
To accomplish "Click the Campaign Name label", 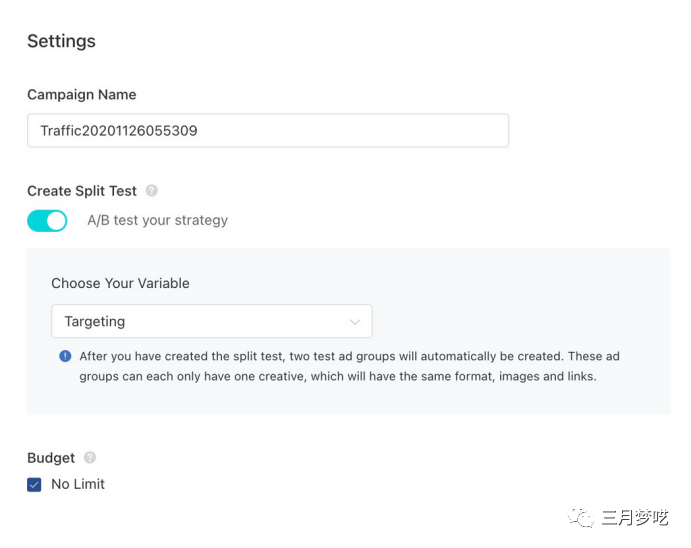I will pos(81,95).
